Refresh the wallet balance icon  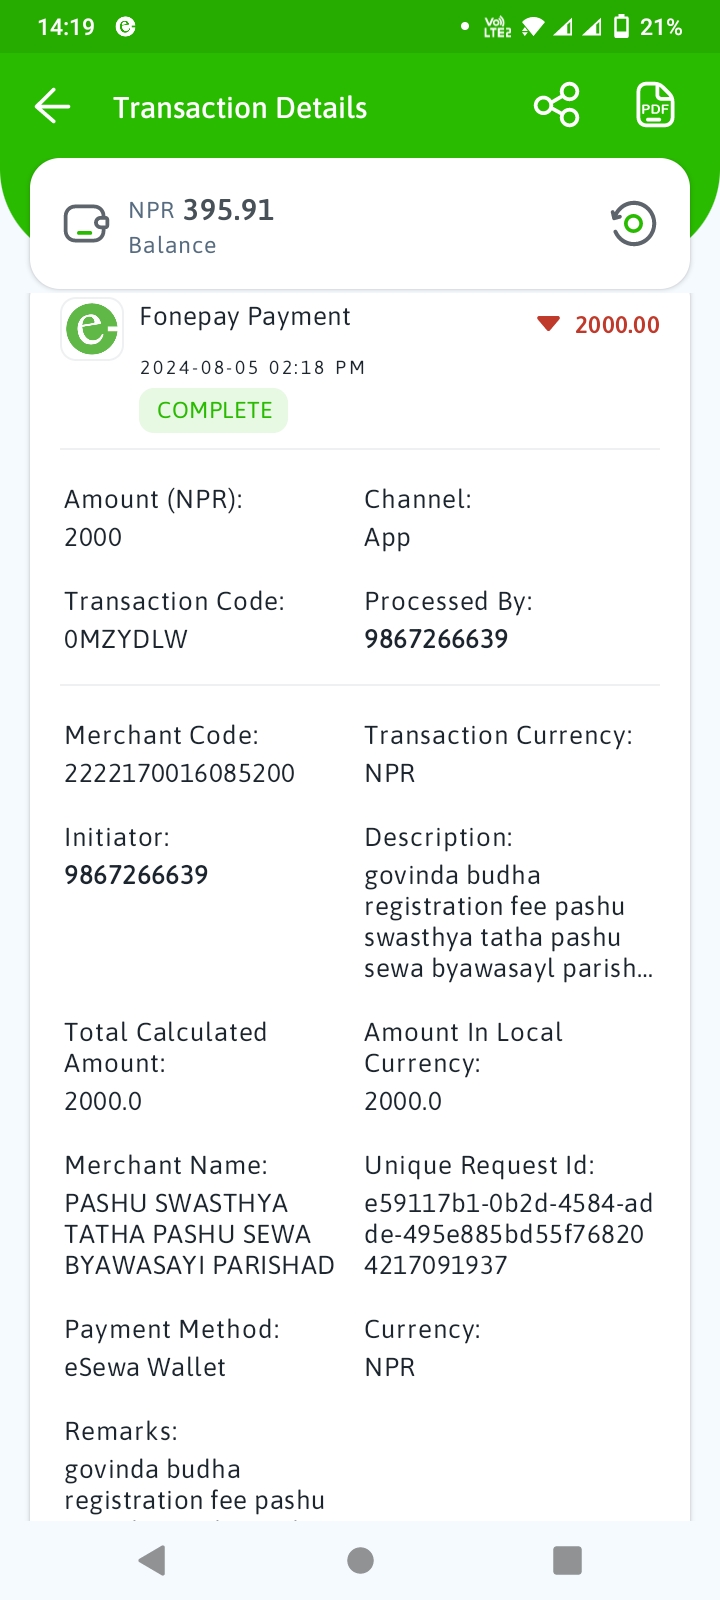(633, 224)
